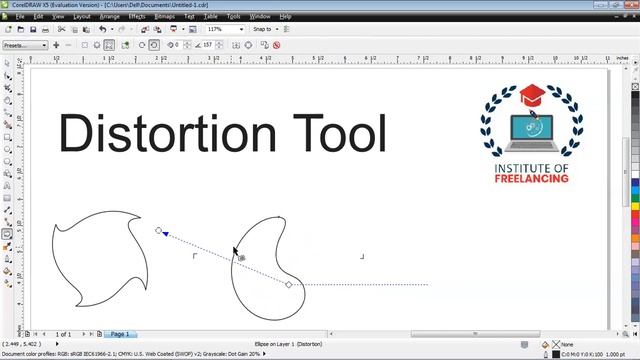Select the Pick tool in toolbox
The width and height of the screenshot is (640, 360).
(7, 63)
